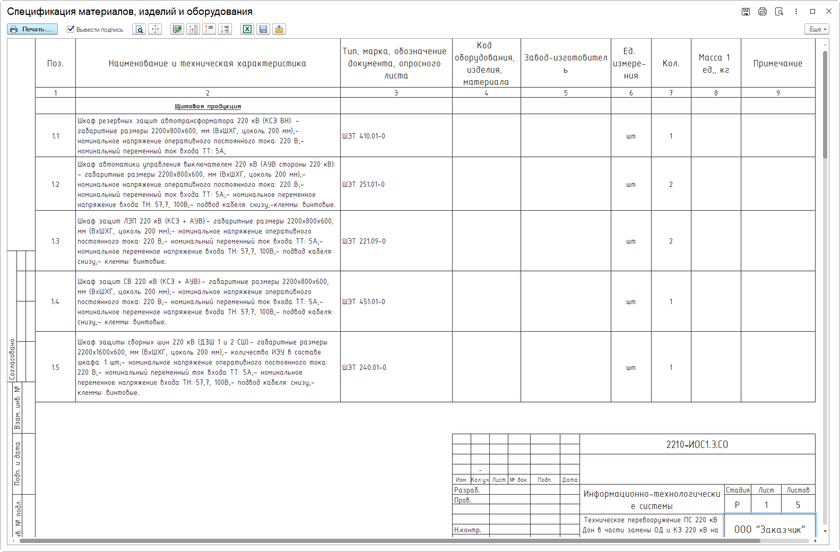Click the horizontal scrollbar at the bottom
This screenshot has width=840, height=552.
coord(400,546)
